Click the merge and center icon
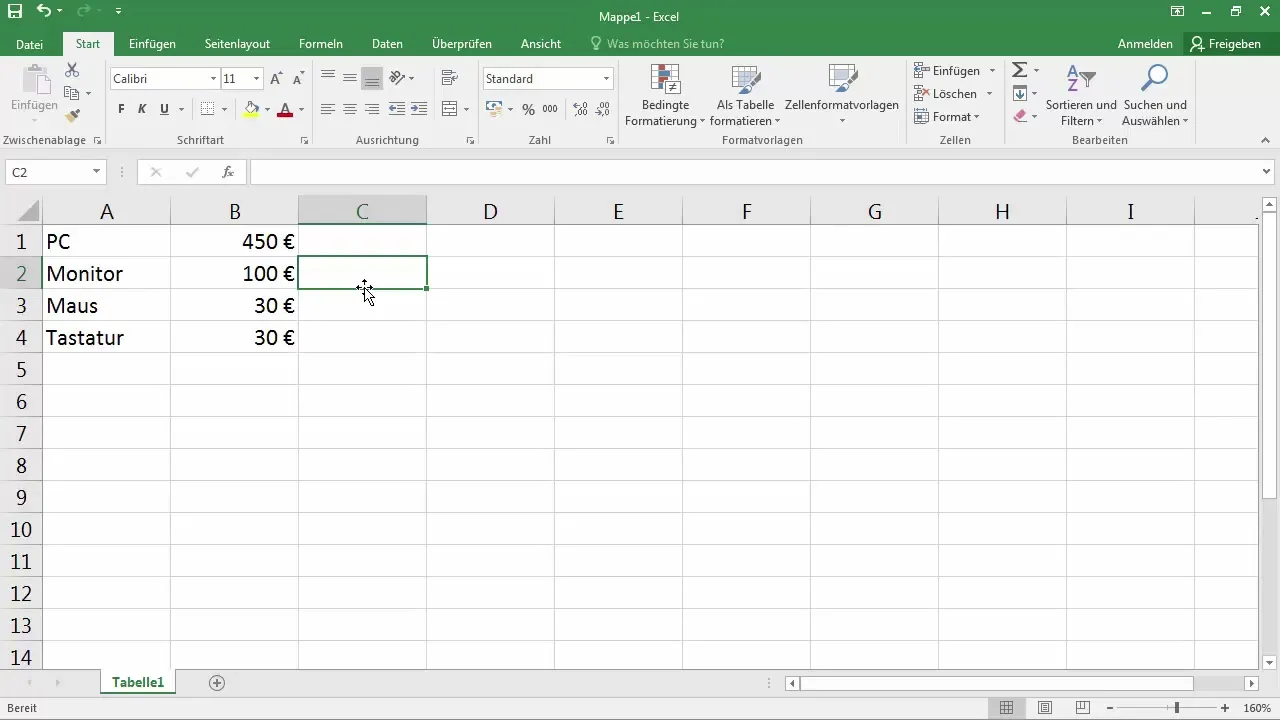This screenshot has height=720, width=1280. [x=449, y=109]
